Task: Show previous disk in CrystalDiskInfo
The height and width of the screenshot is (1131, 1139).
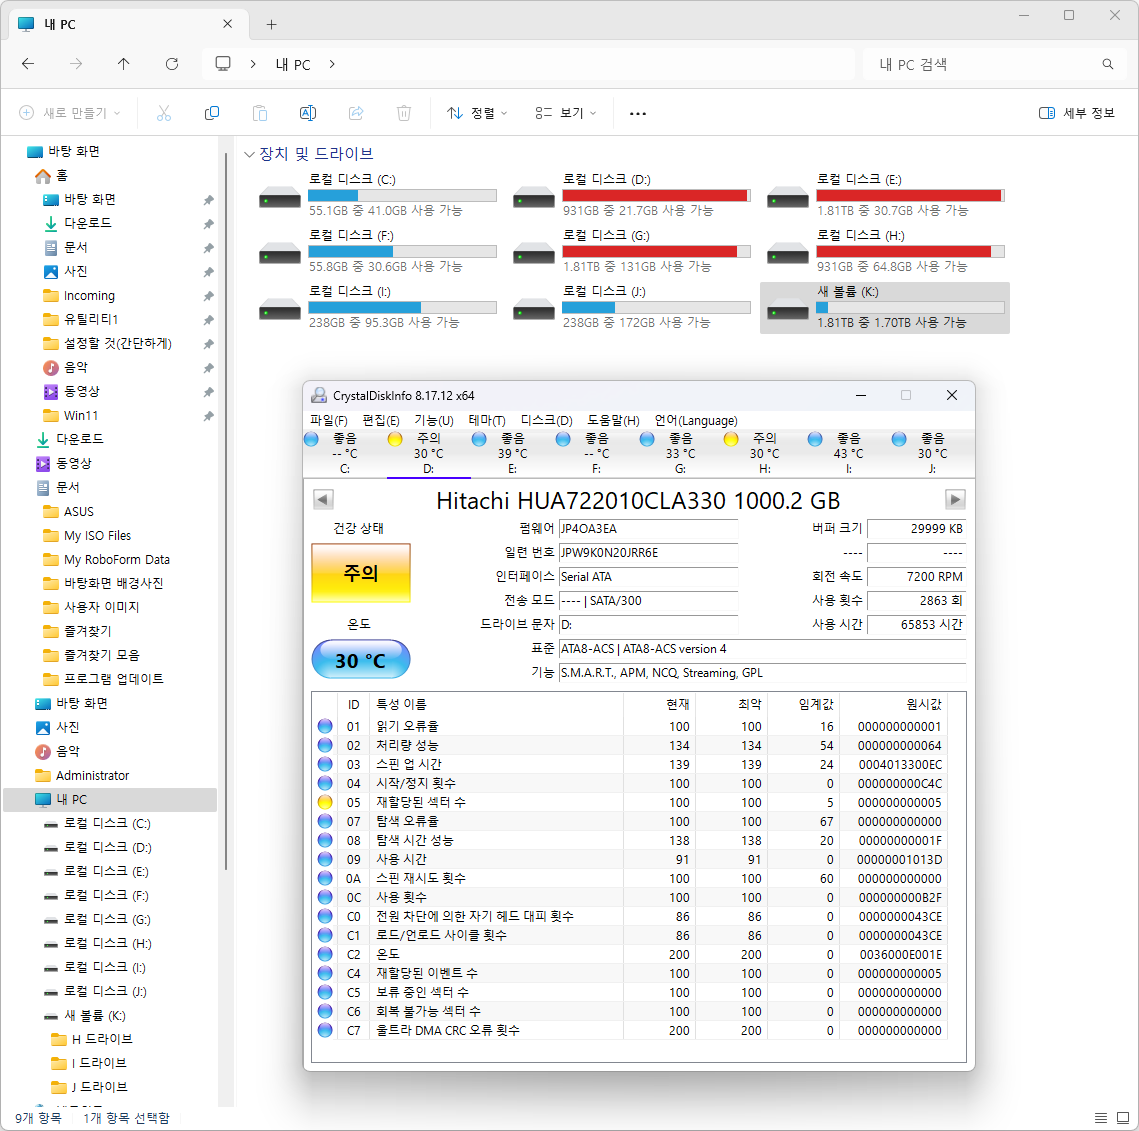Action: [x=323, y=499]
